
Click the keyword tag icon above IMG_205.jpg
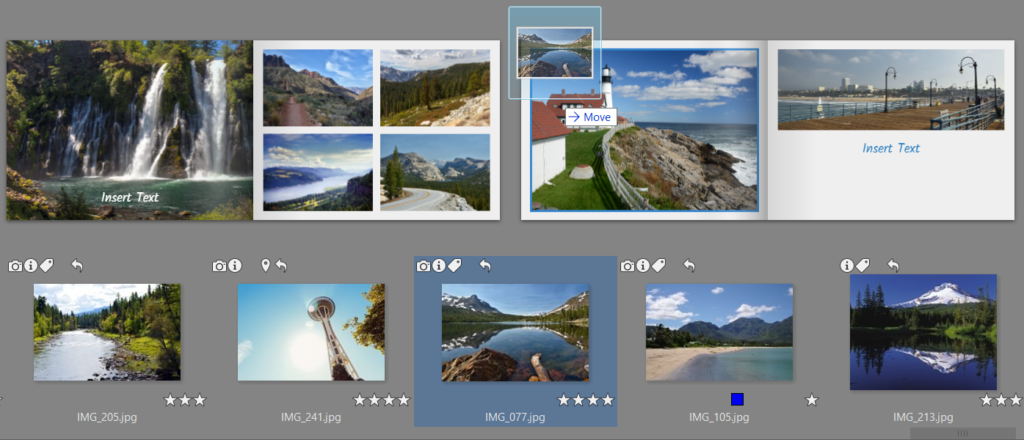point(46,266)
